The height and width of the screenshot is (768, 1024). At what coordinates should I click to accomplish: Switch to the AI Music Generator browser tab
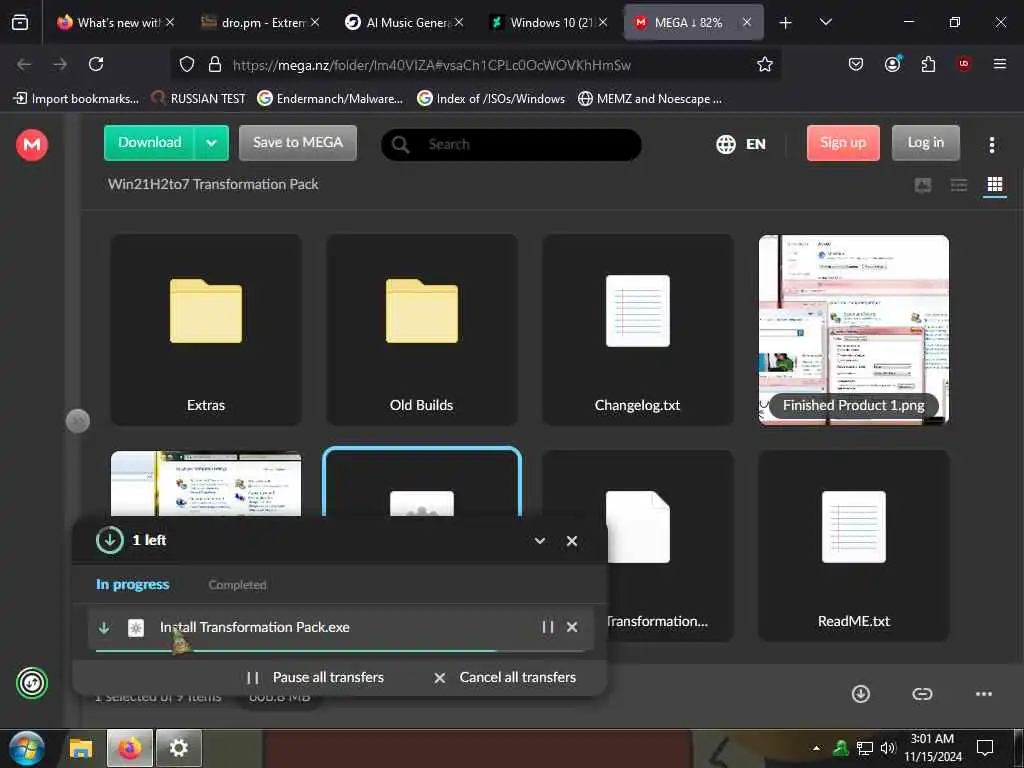pos(404,22)
